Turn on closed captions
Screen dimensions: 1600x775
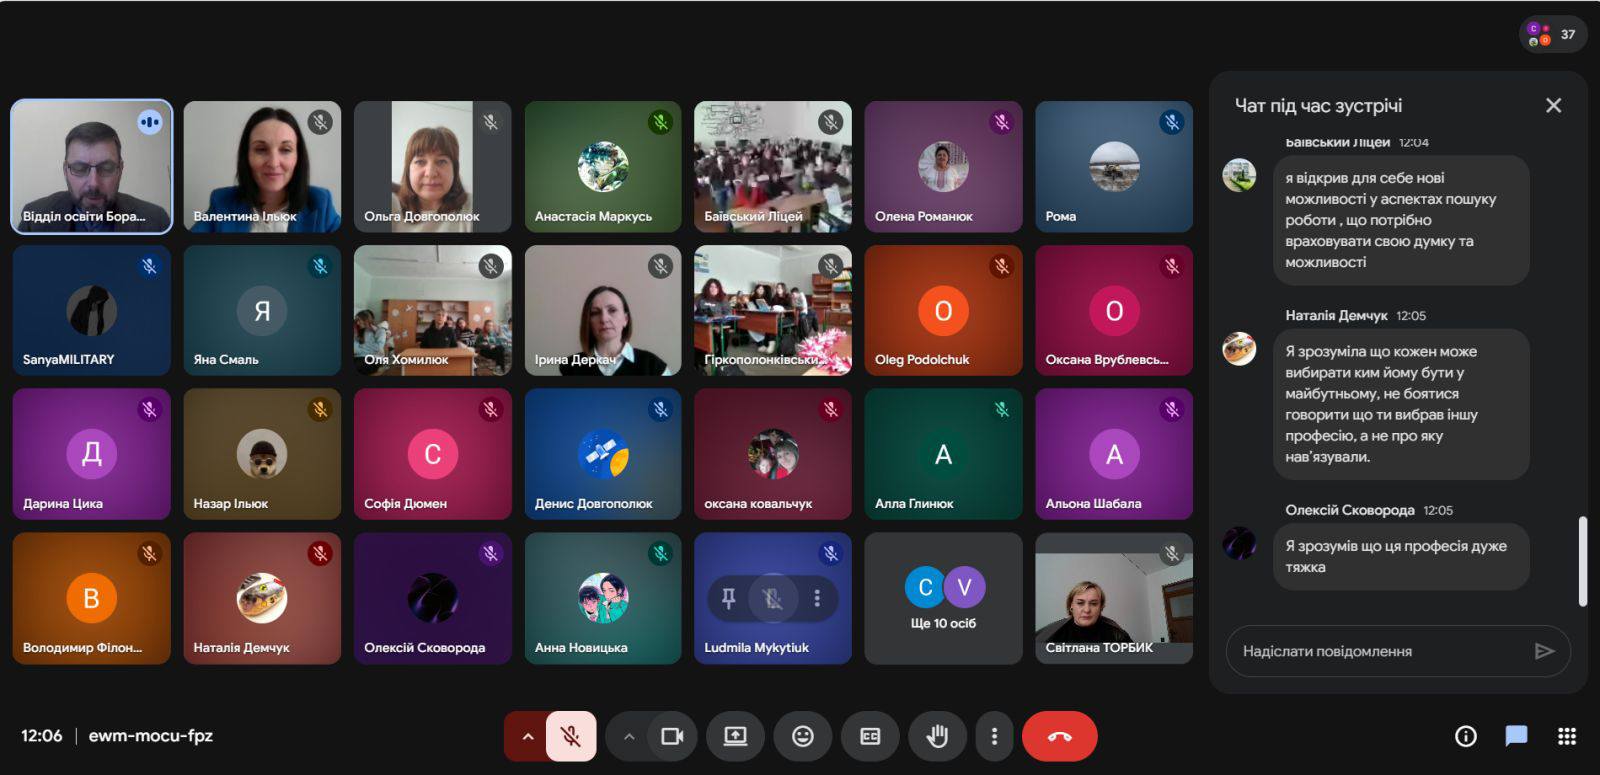(870, 737)
